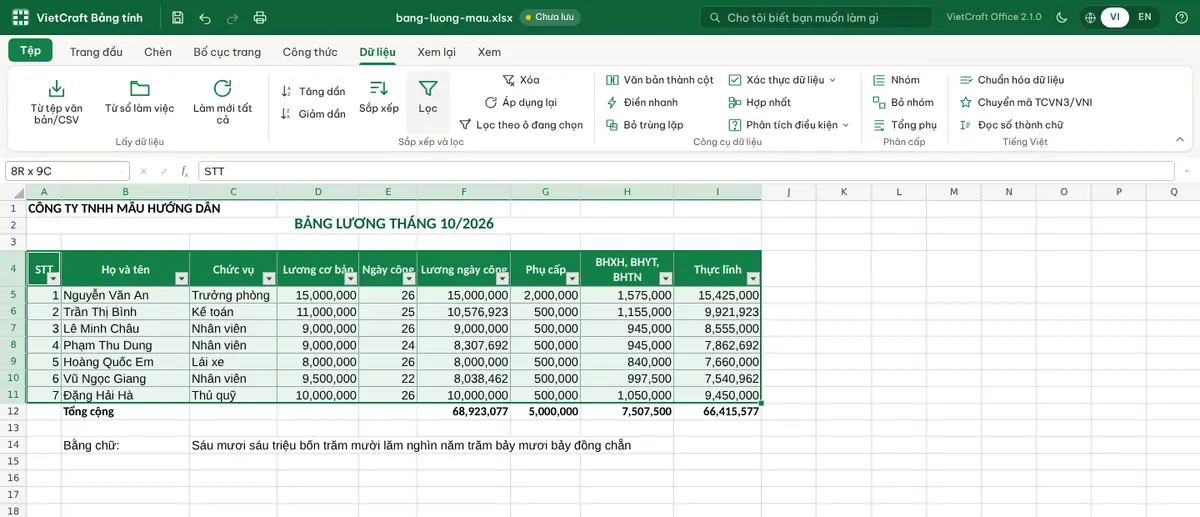Click the Print icon

click(260, 18)
